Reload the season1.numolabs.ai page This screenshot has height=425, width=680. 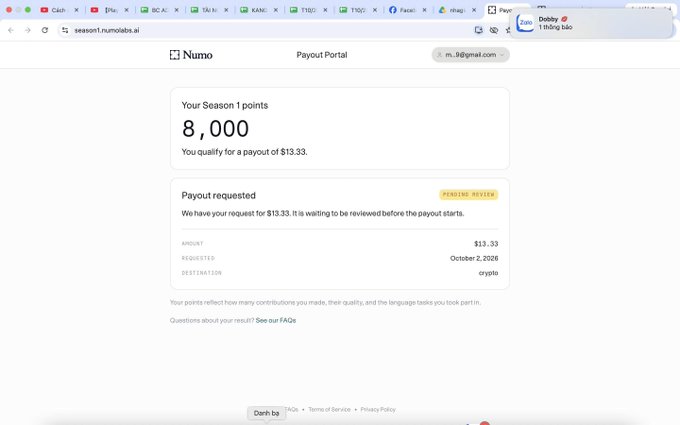[45, 30]
